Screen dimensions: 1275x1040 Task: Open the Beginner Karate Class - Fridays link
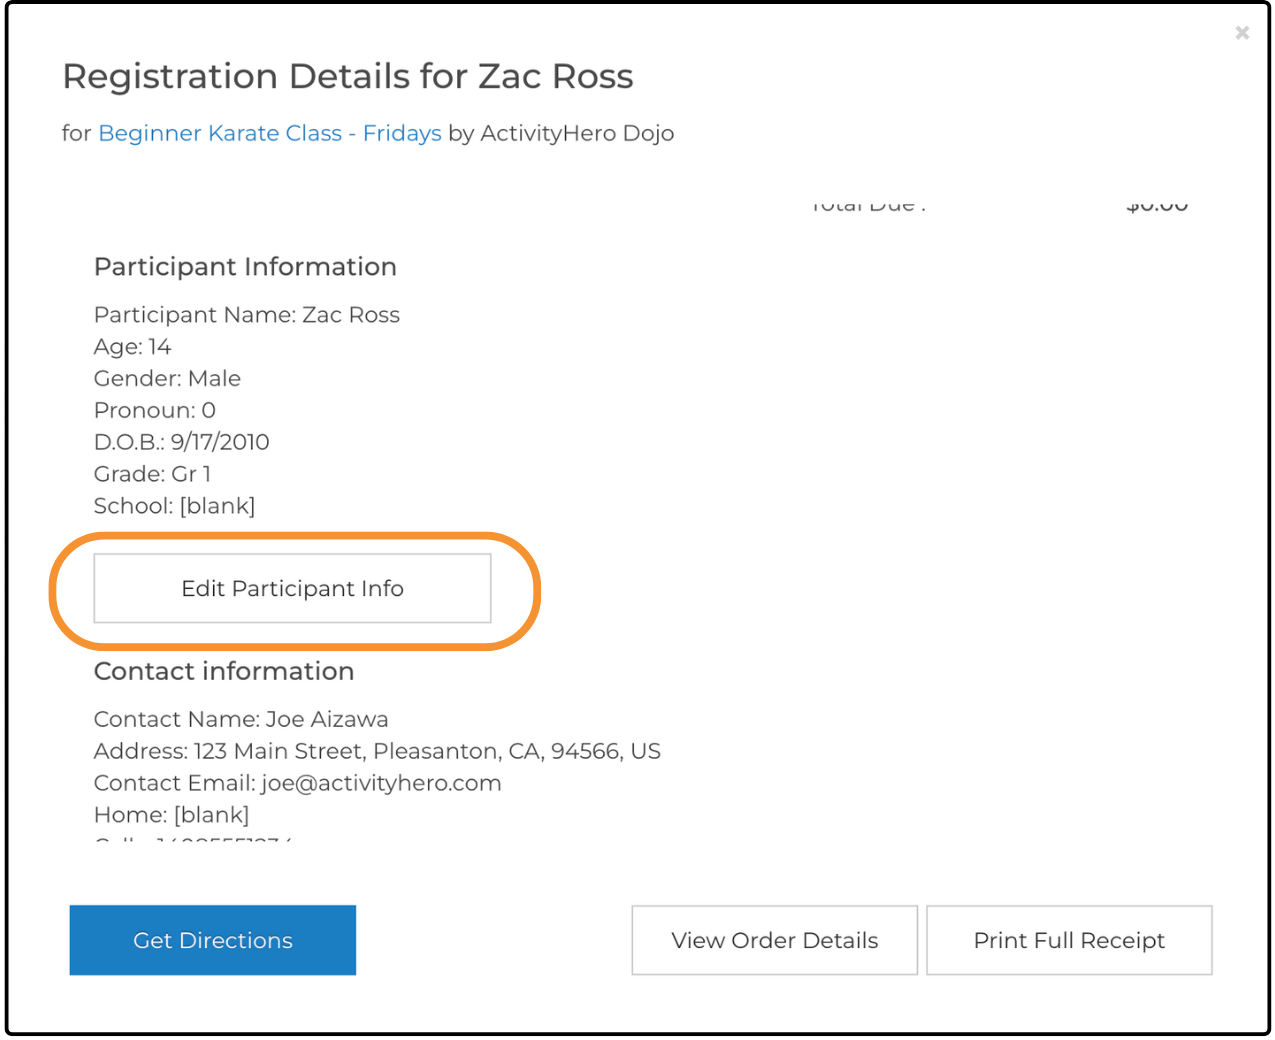click(x=270, y=133)
